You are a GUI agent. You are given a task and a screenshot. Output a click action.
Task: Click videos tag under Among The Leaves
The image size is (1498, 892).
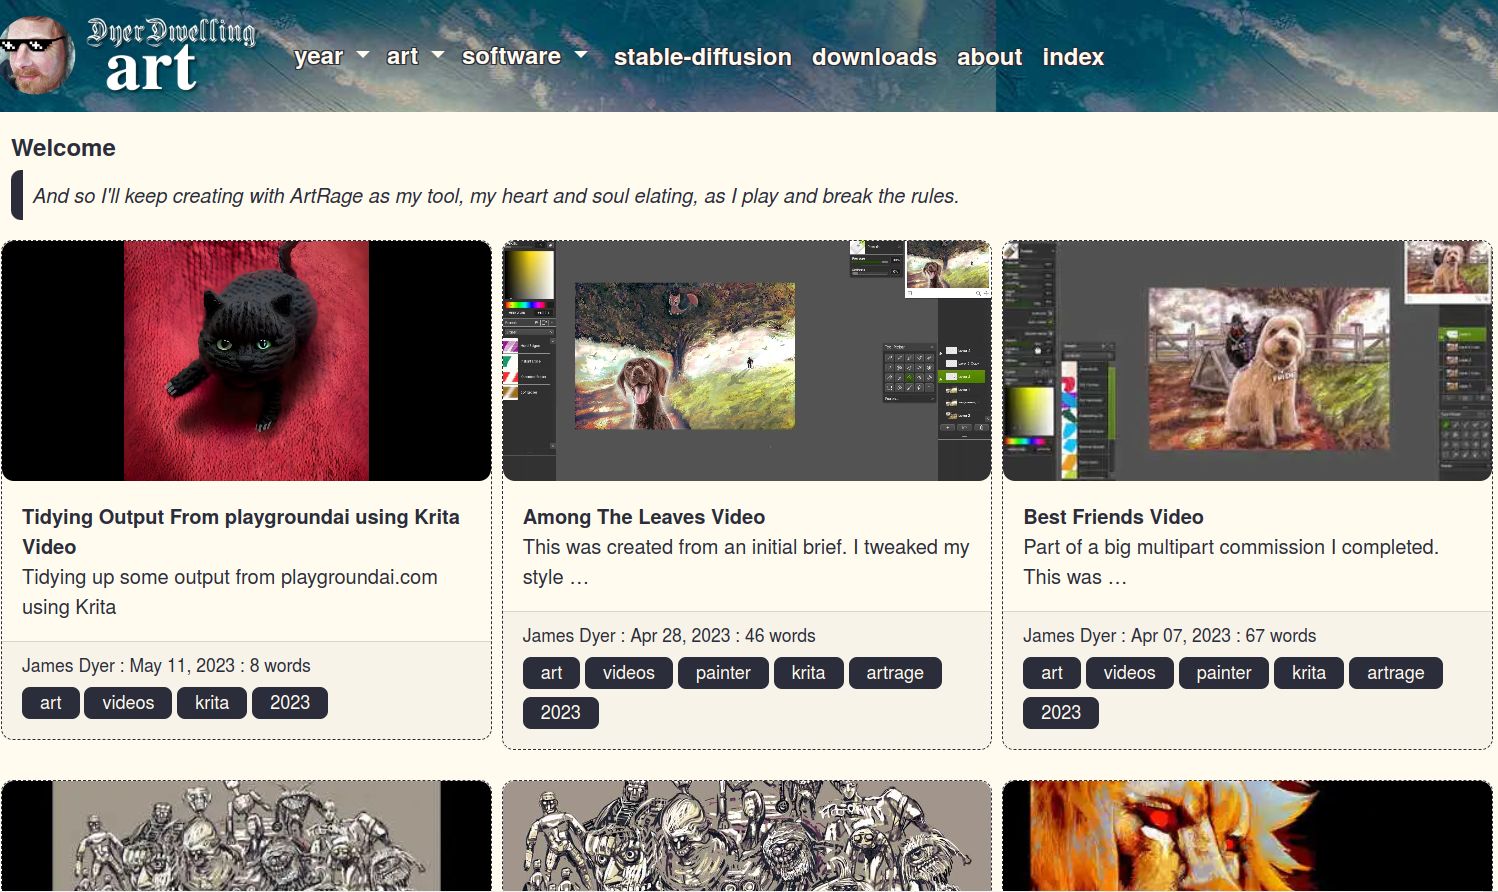point(628,673)
